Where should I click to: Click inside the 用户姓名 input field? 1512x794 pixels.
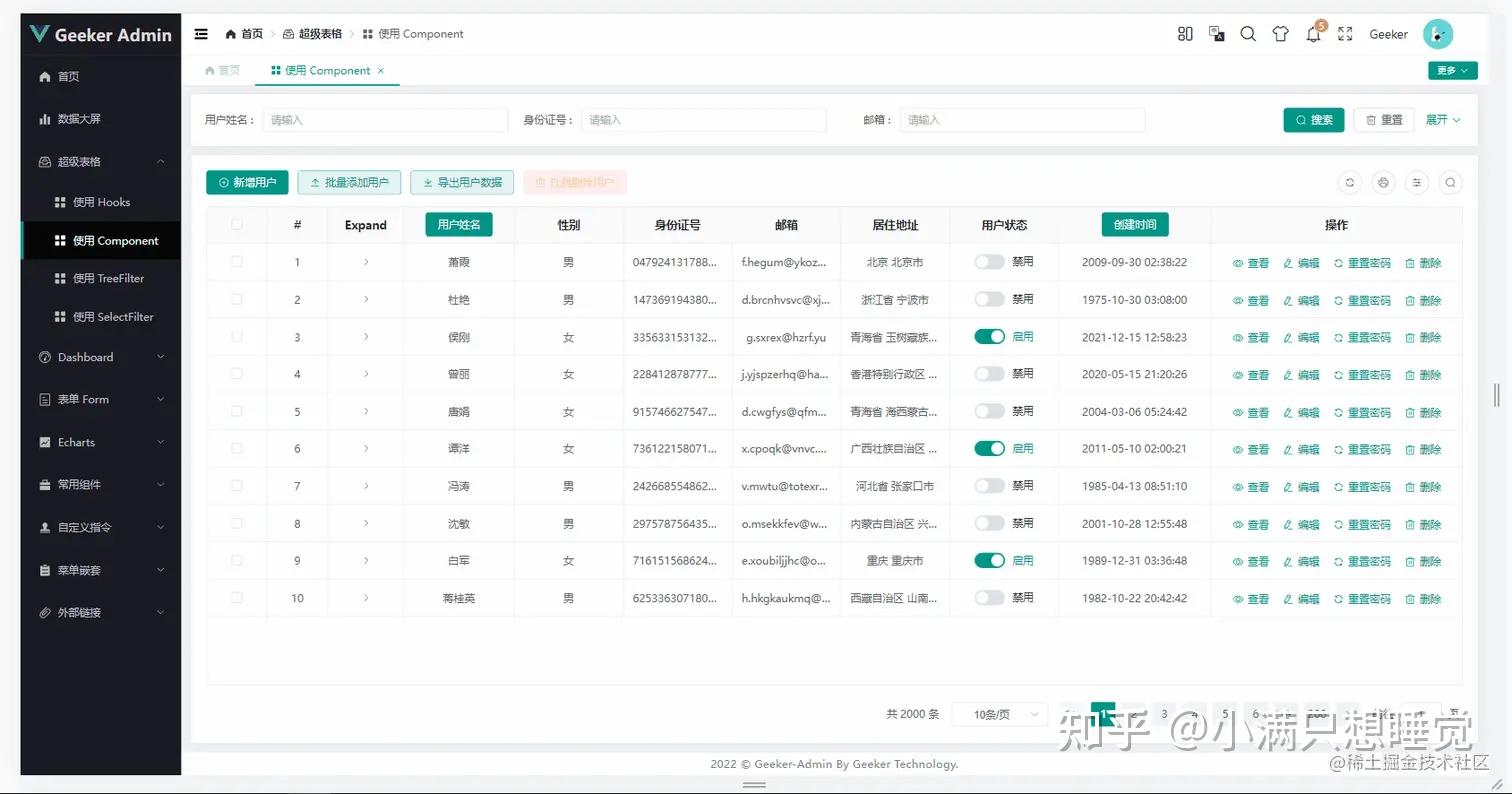click(x=385, y=119)
